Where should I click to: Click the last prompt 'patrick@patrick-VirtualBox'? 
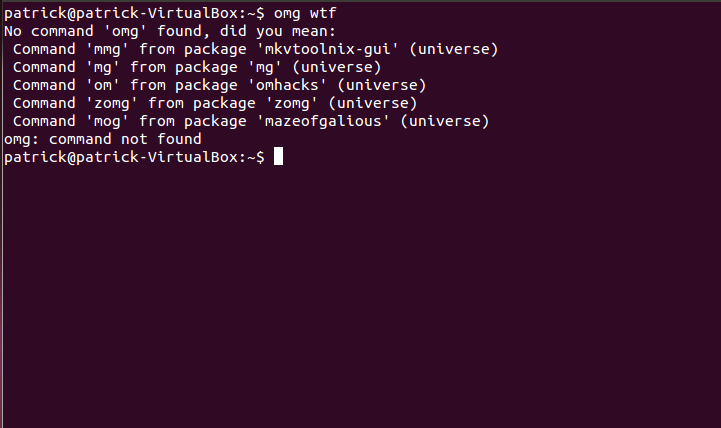coord(121,157)
